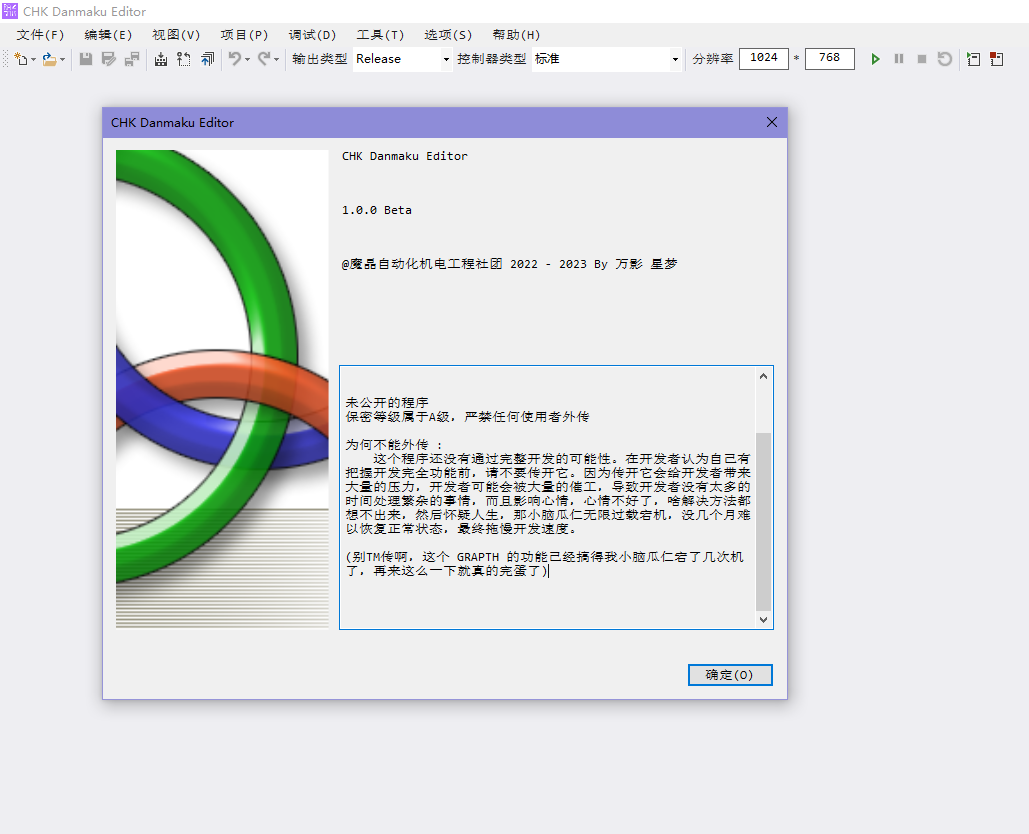The width and height of the screenshot is (1029, 834).
Task: Expand the New file dropdown arrow
Action: tap(33, 60)
